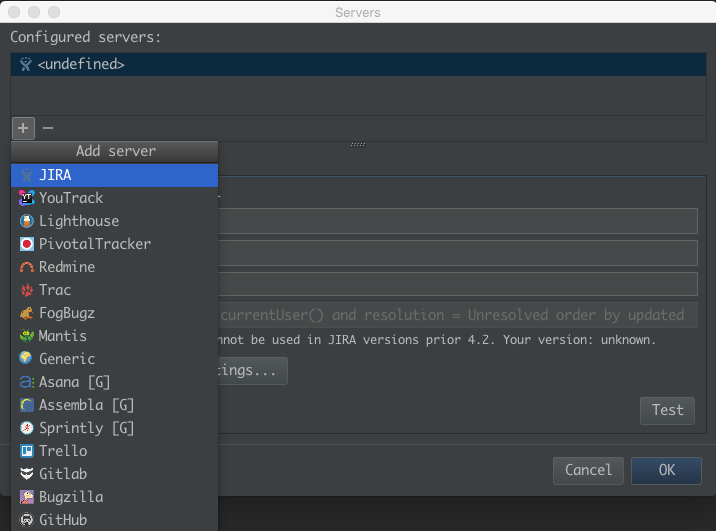Confirm the dialog with OK
The width and height of the screenshot is (716, 531).
pyautogui.click(x=666, y=470)
